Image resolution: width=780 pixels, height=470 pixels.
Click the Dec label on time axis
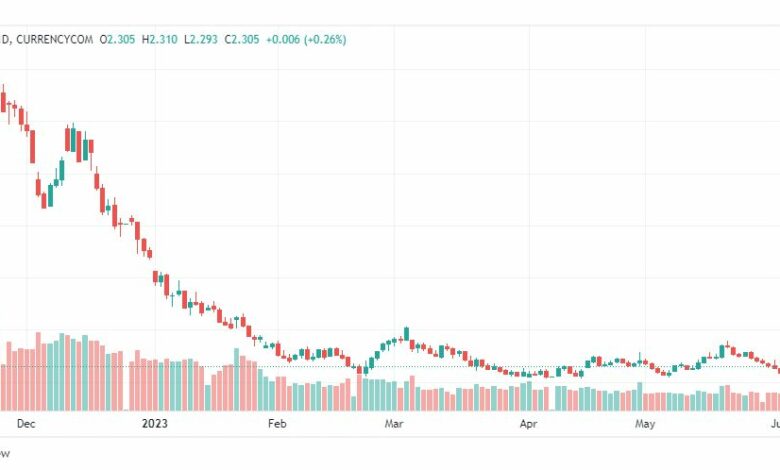26,424
